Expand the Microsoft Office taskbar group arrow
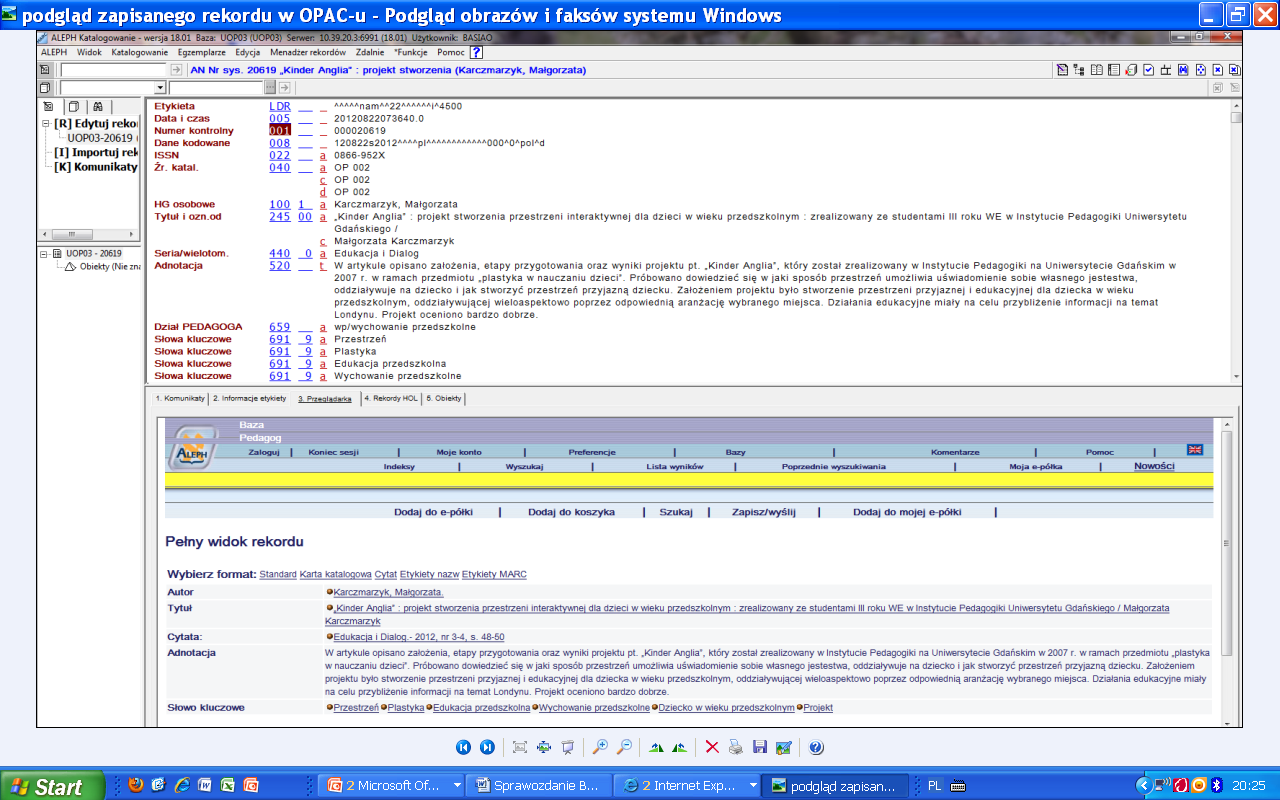Screen dimensions: 1280x800 (x=457, y=785)
